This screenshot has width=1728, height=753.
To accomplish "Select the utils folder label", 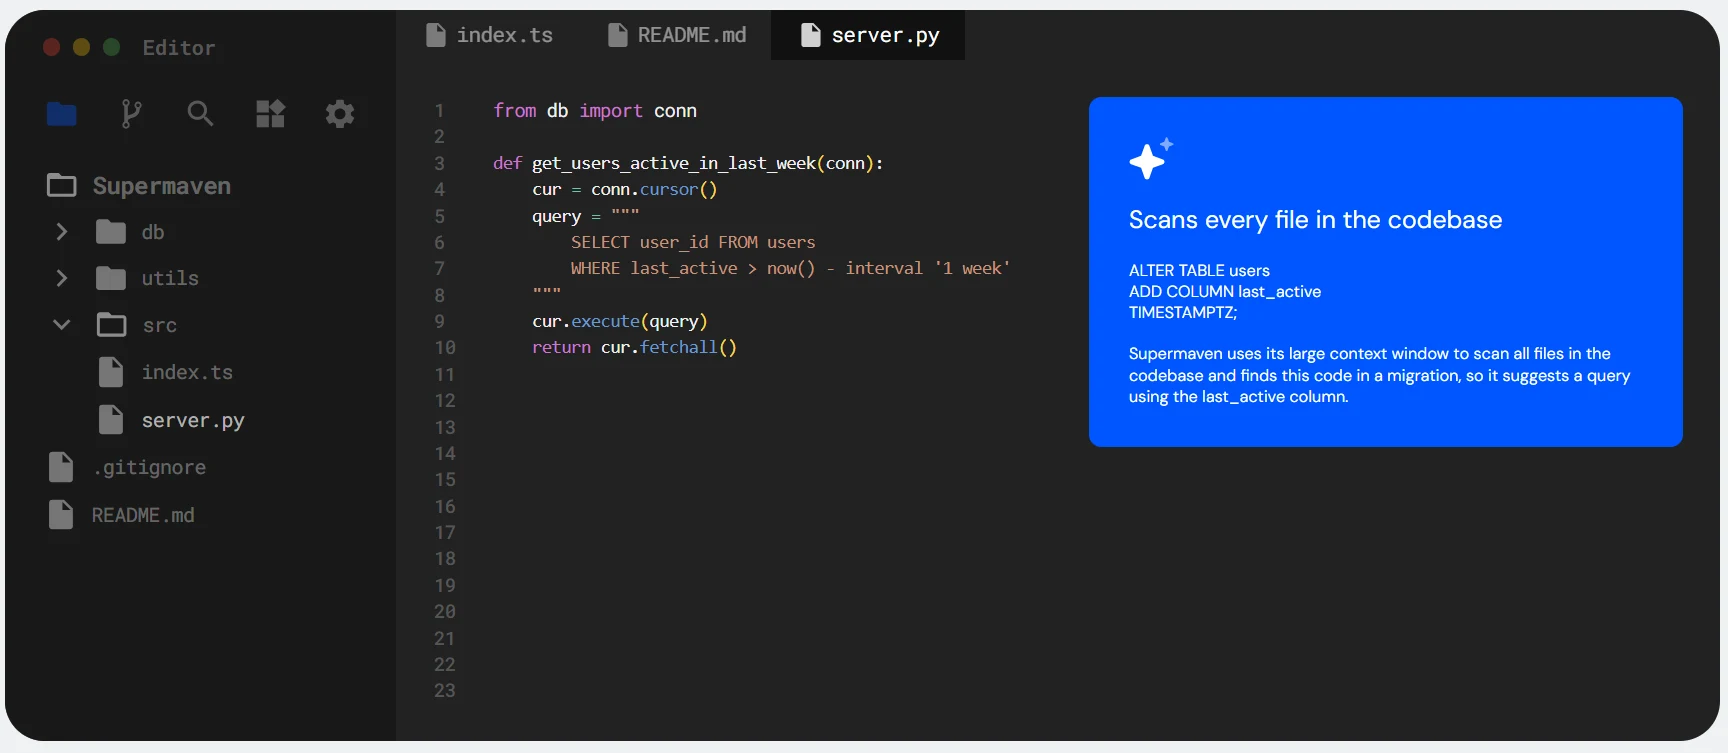I will 170,278.
